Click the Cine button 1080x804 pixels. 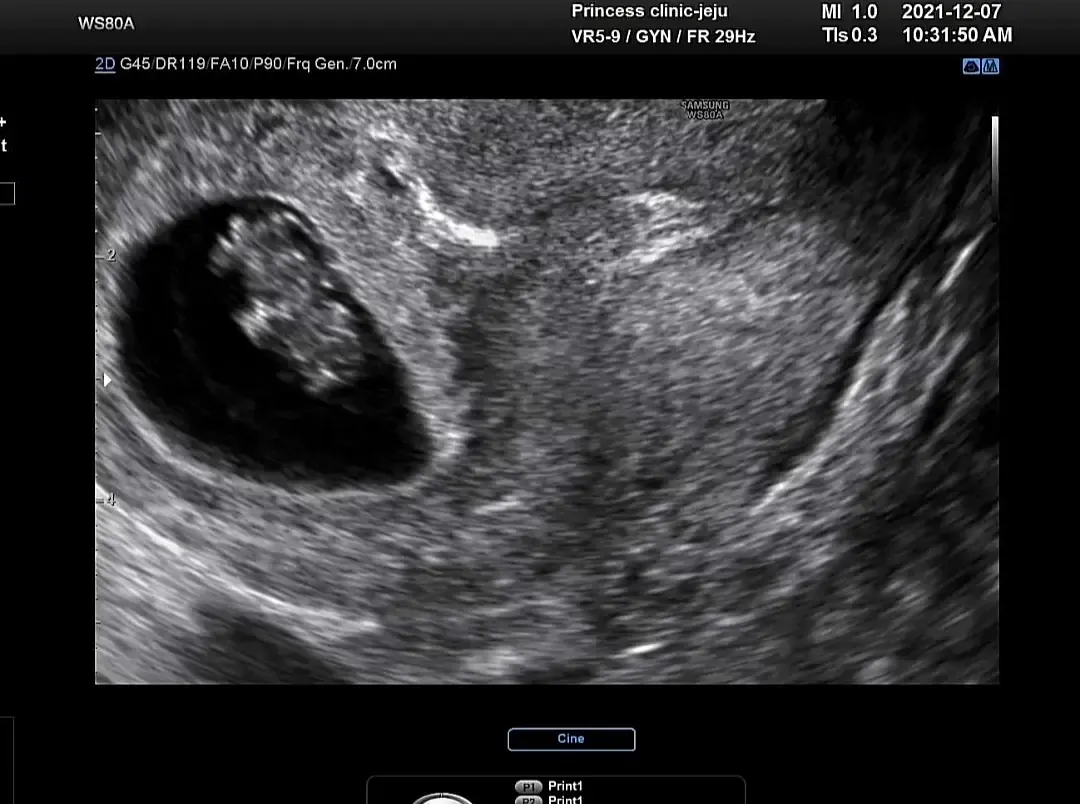coord(571,739)
